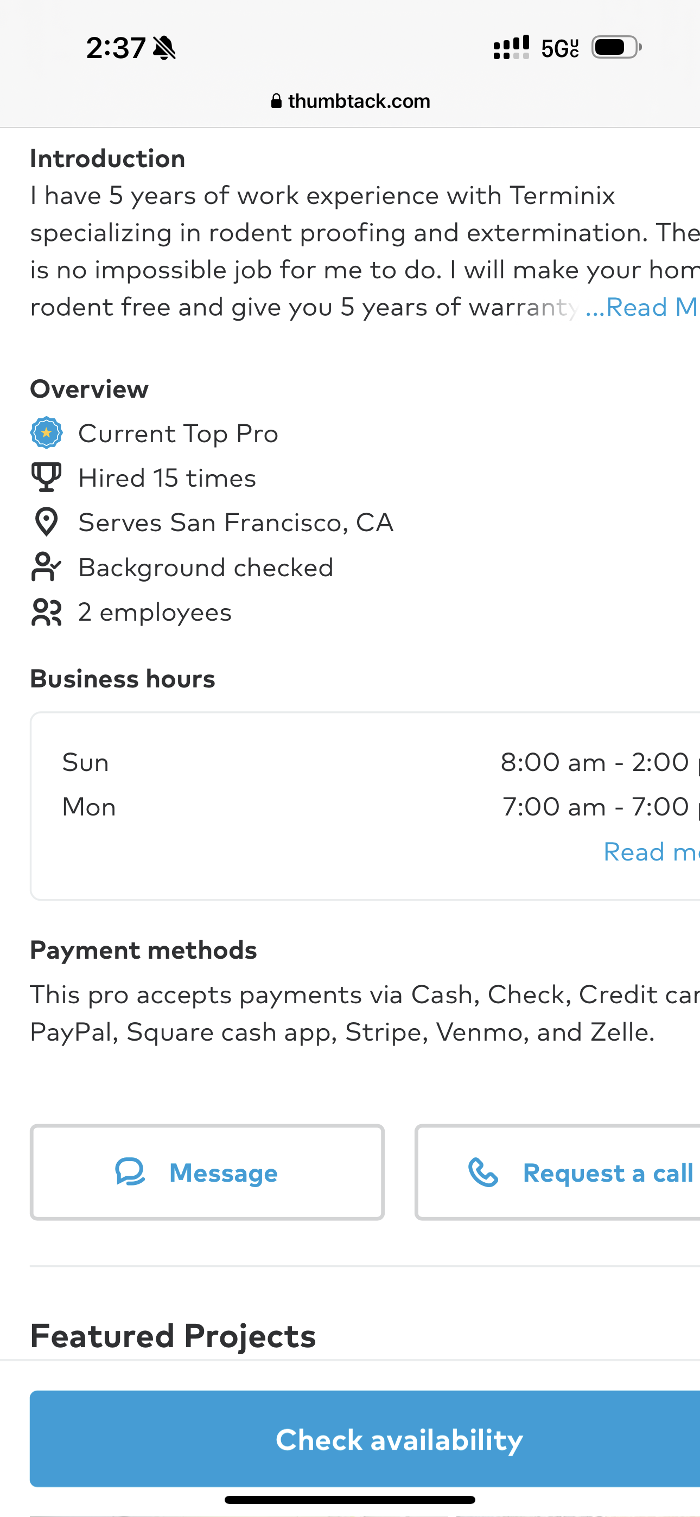This screenshot has width=700, height=1517.
Task: Tap the location pin icon for San Francisco
Action: coord(46,522)
